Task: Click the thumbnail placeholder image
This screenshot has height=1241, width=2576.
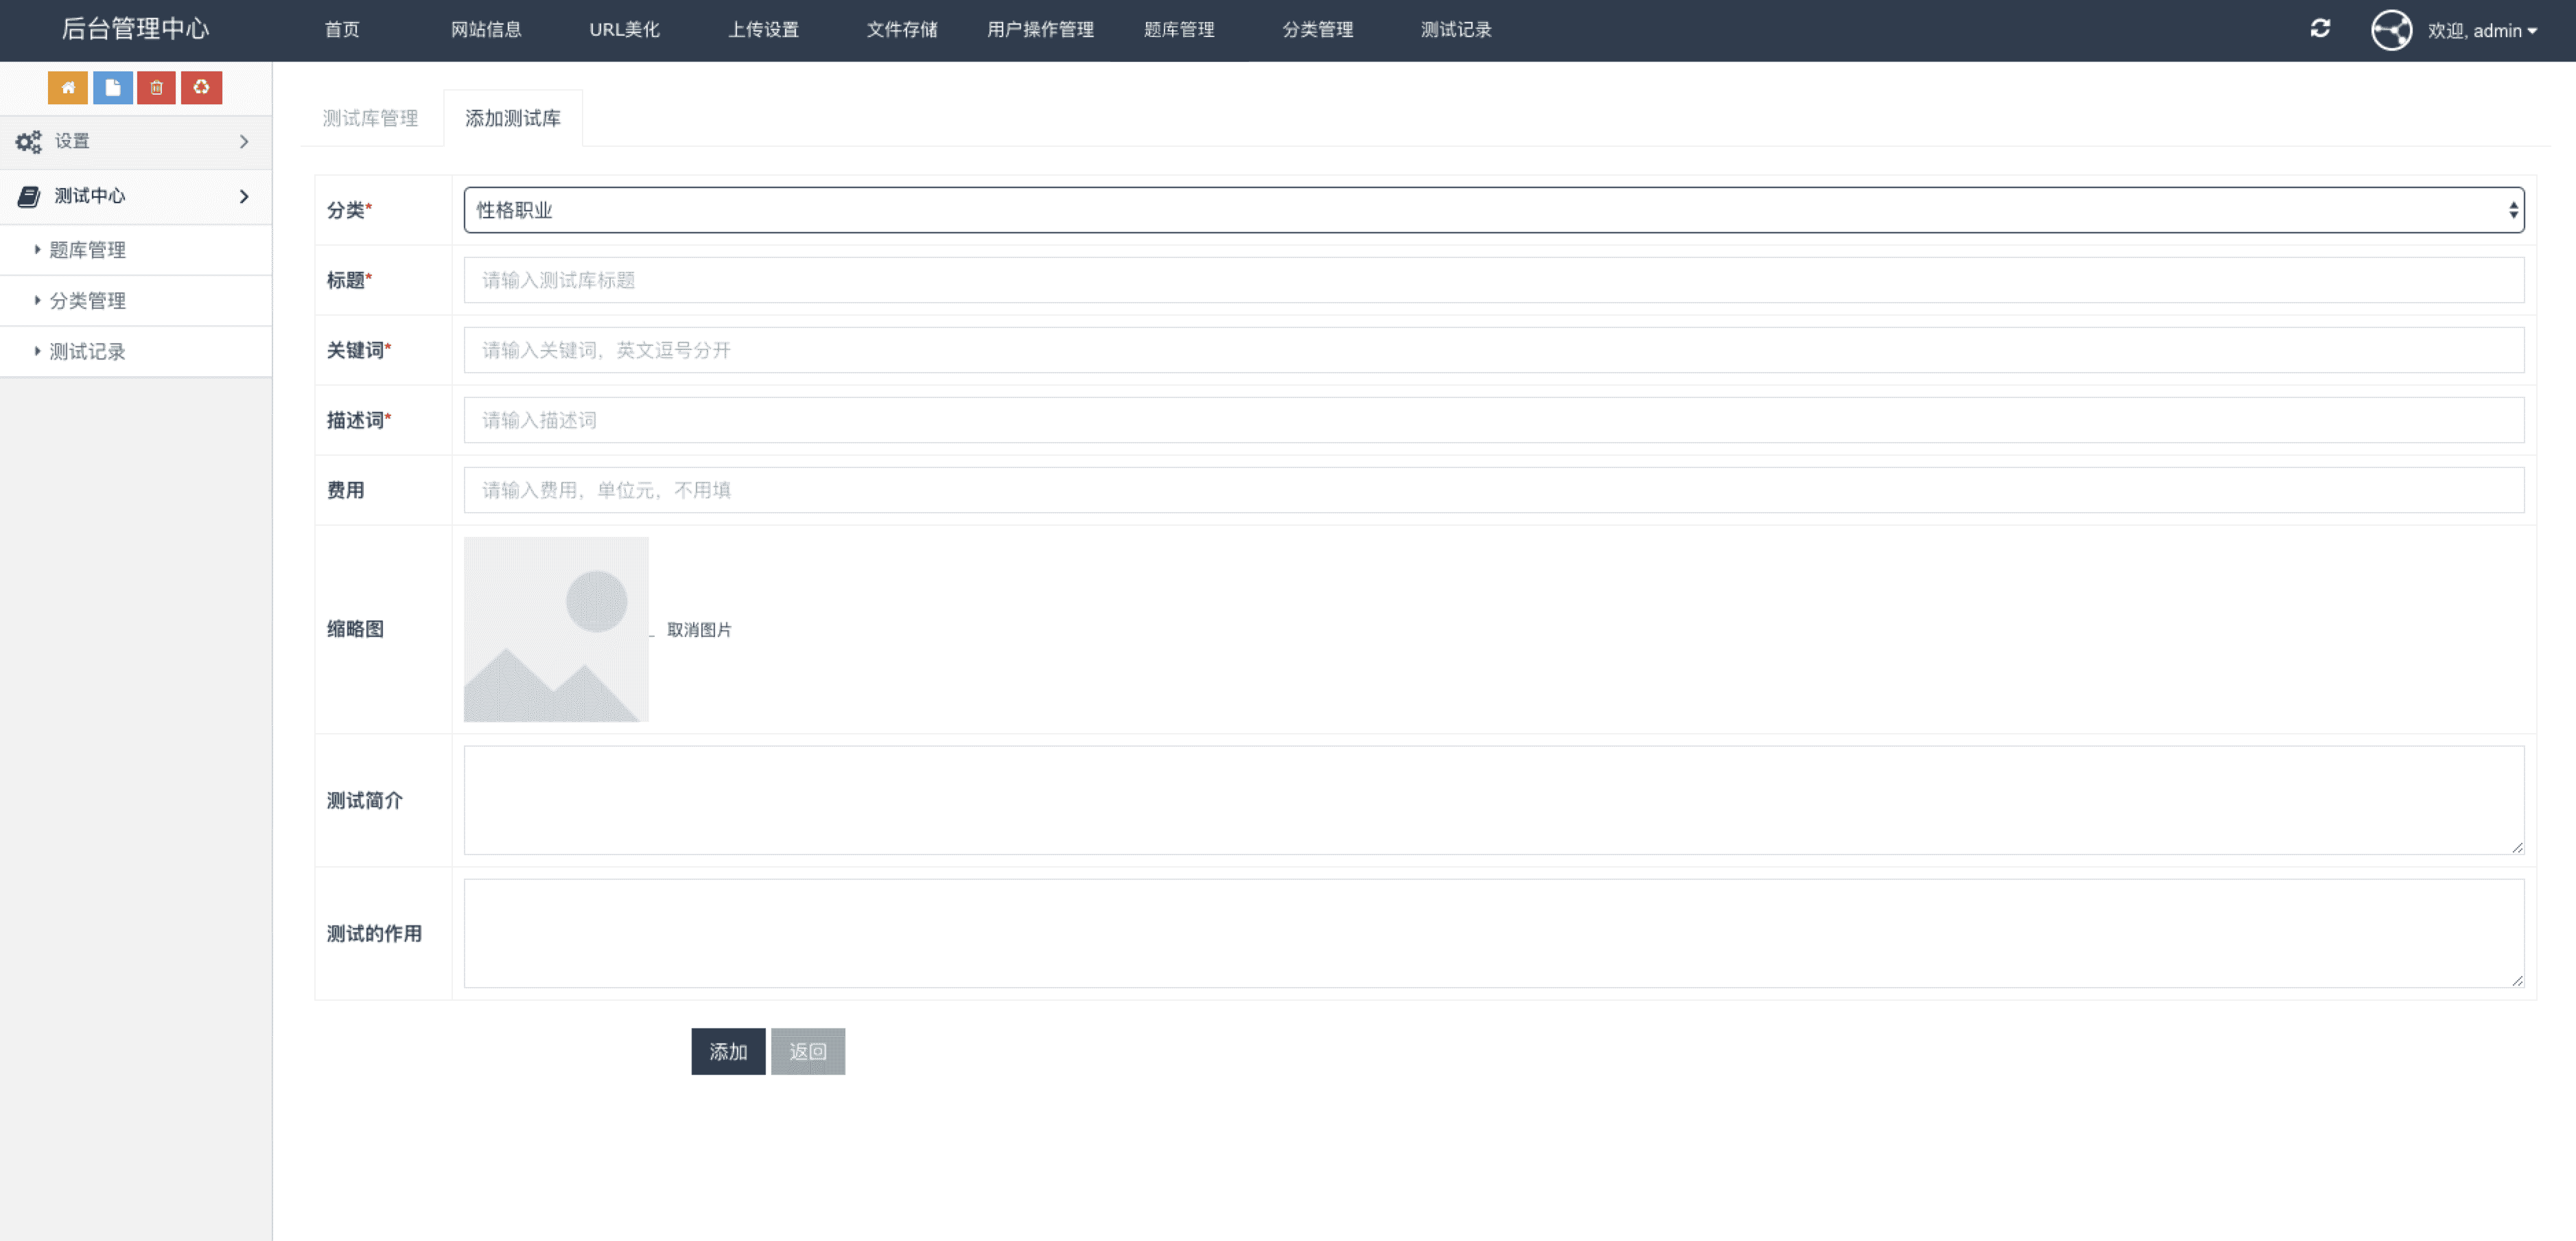Action: (x=556, y=629)
